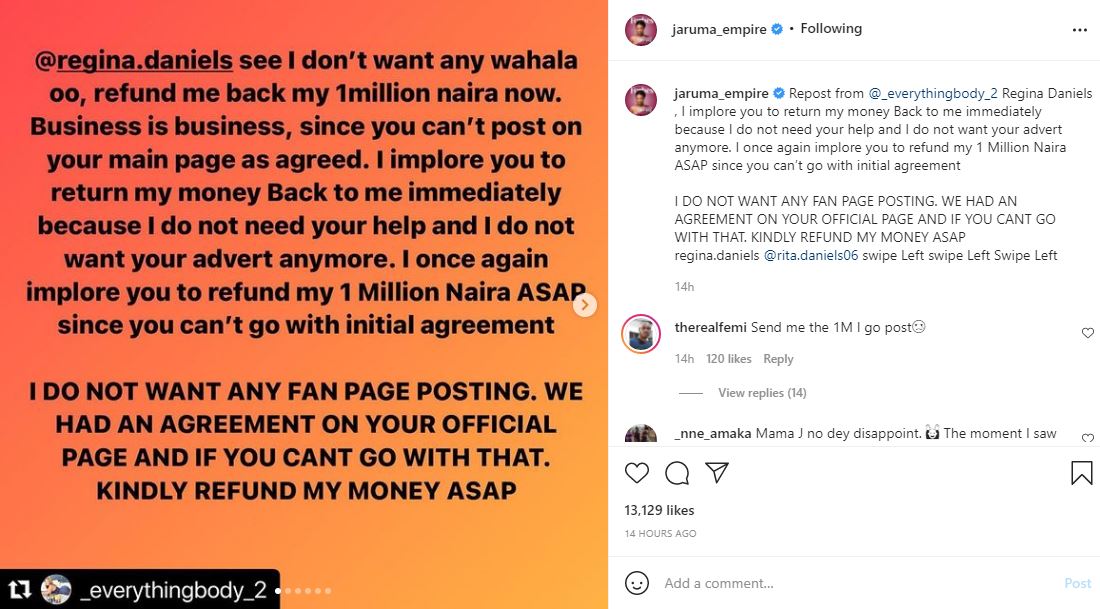The width and height of the screenshot is (1100, 609).
Task: Open therealfemi's profile avatar
Action: coord(641,334)
